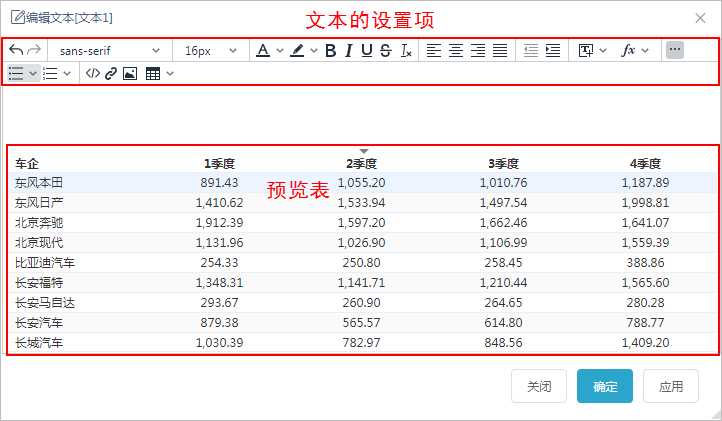Screen dimensions: 722x421
Task: Redo the last edit
Action: pyautogui.click(x=34, y=50)
